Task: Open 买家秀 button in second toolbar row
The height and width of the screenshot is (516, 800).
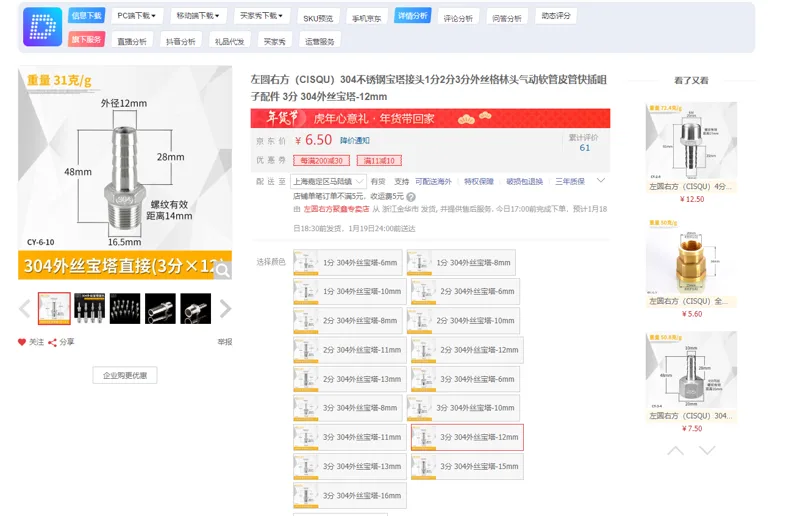Action: tap(274, 41)
